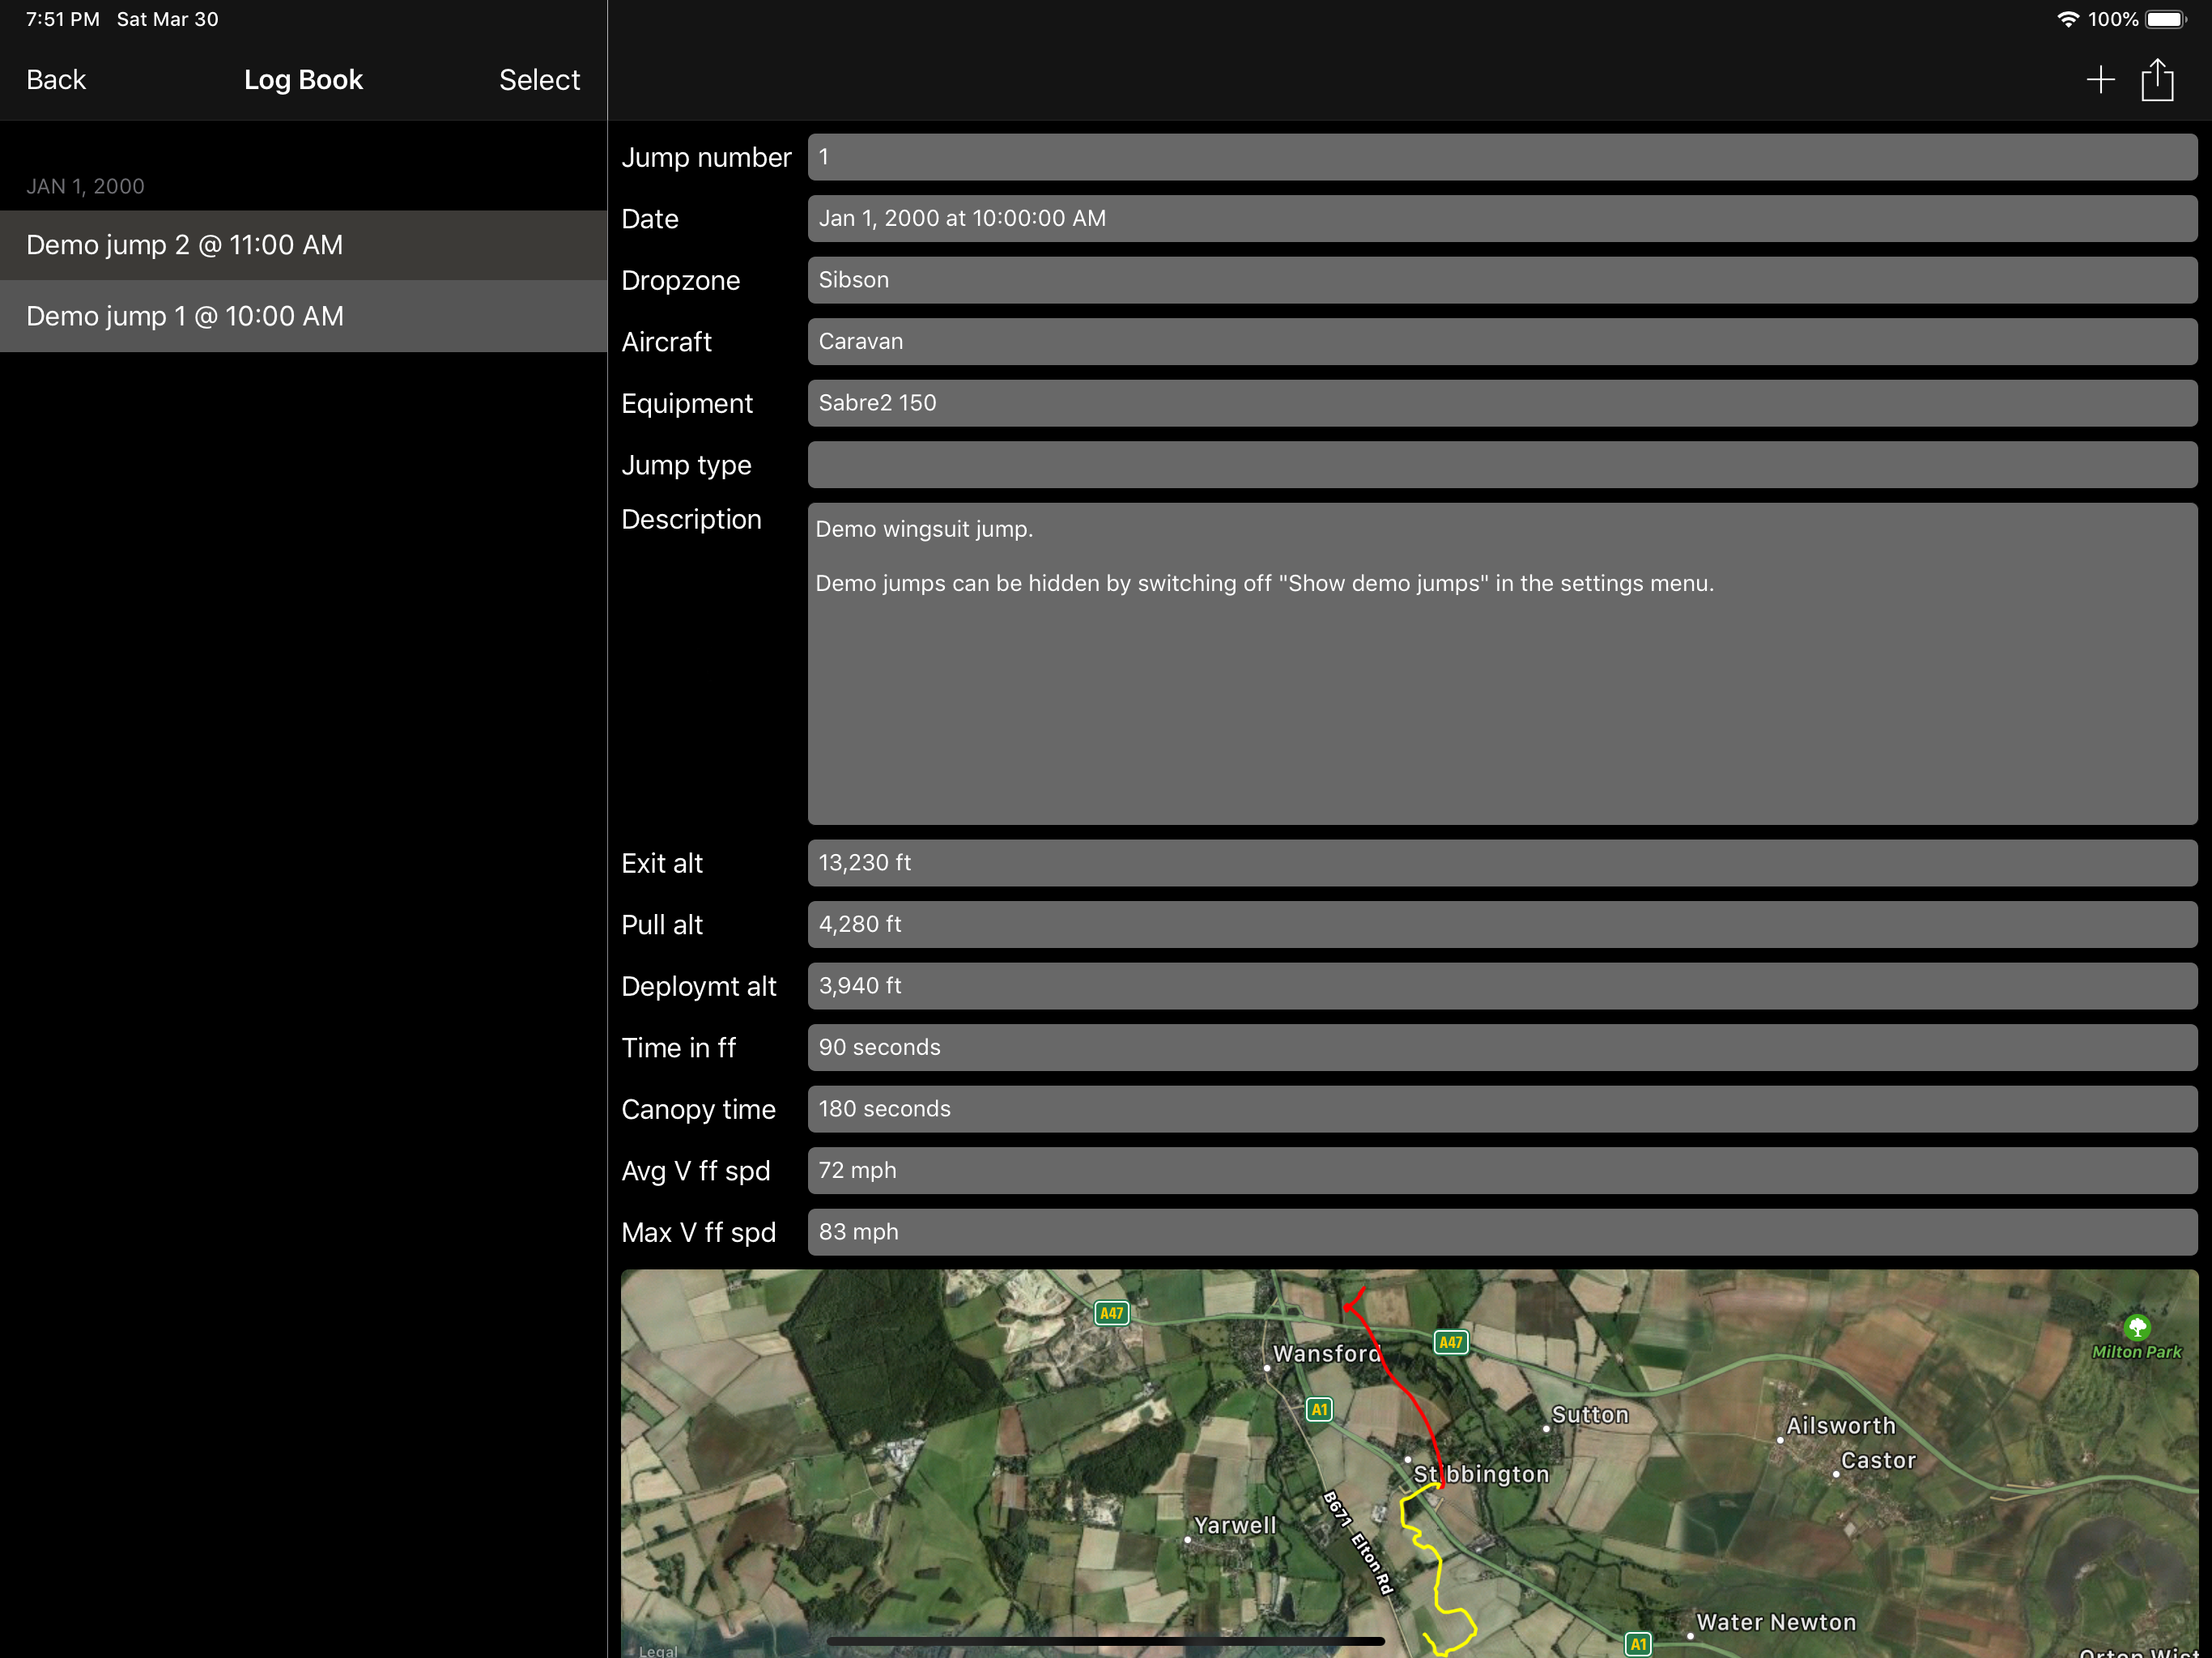Tap the Yarwell label on the map
The image size is (2212, 1658).
click(1235, 1525)
